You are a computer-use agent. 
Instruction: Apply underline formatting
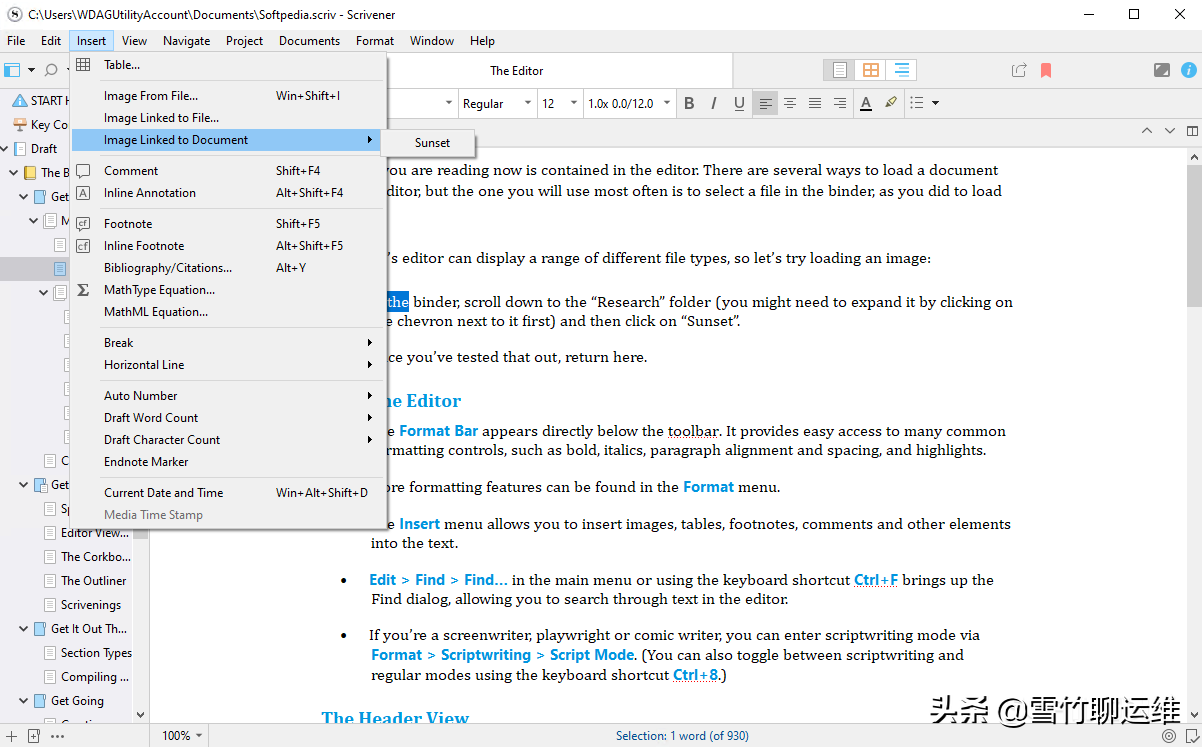pos(739,103)
